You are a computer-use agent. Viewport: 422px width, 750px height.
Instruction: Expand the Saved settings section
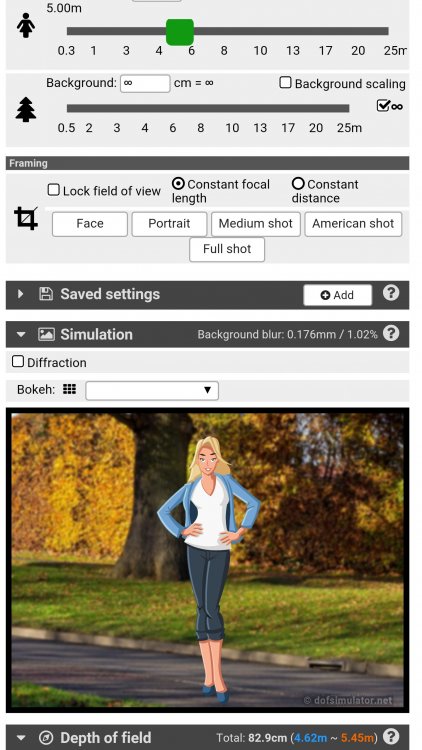20,294
